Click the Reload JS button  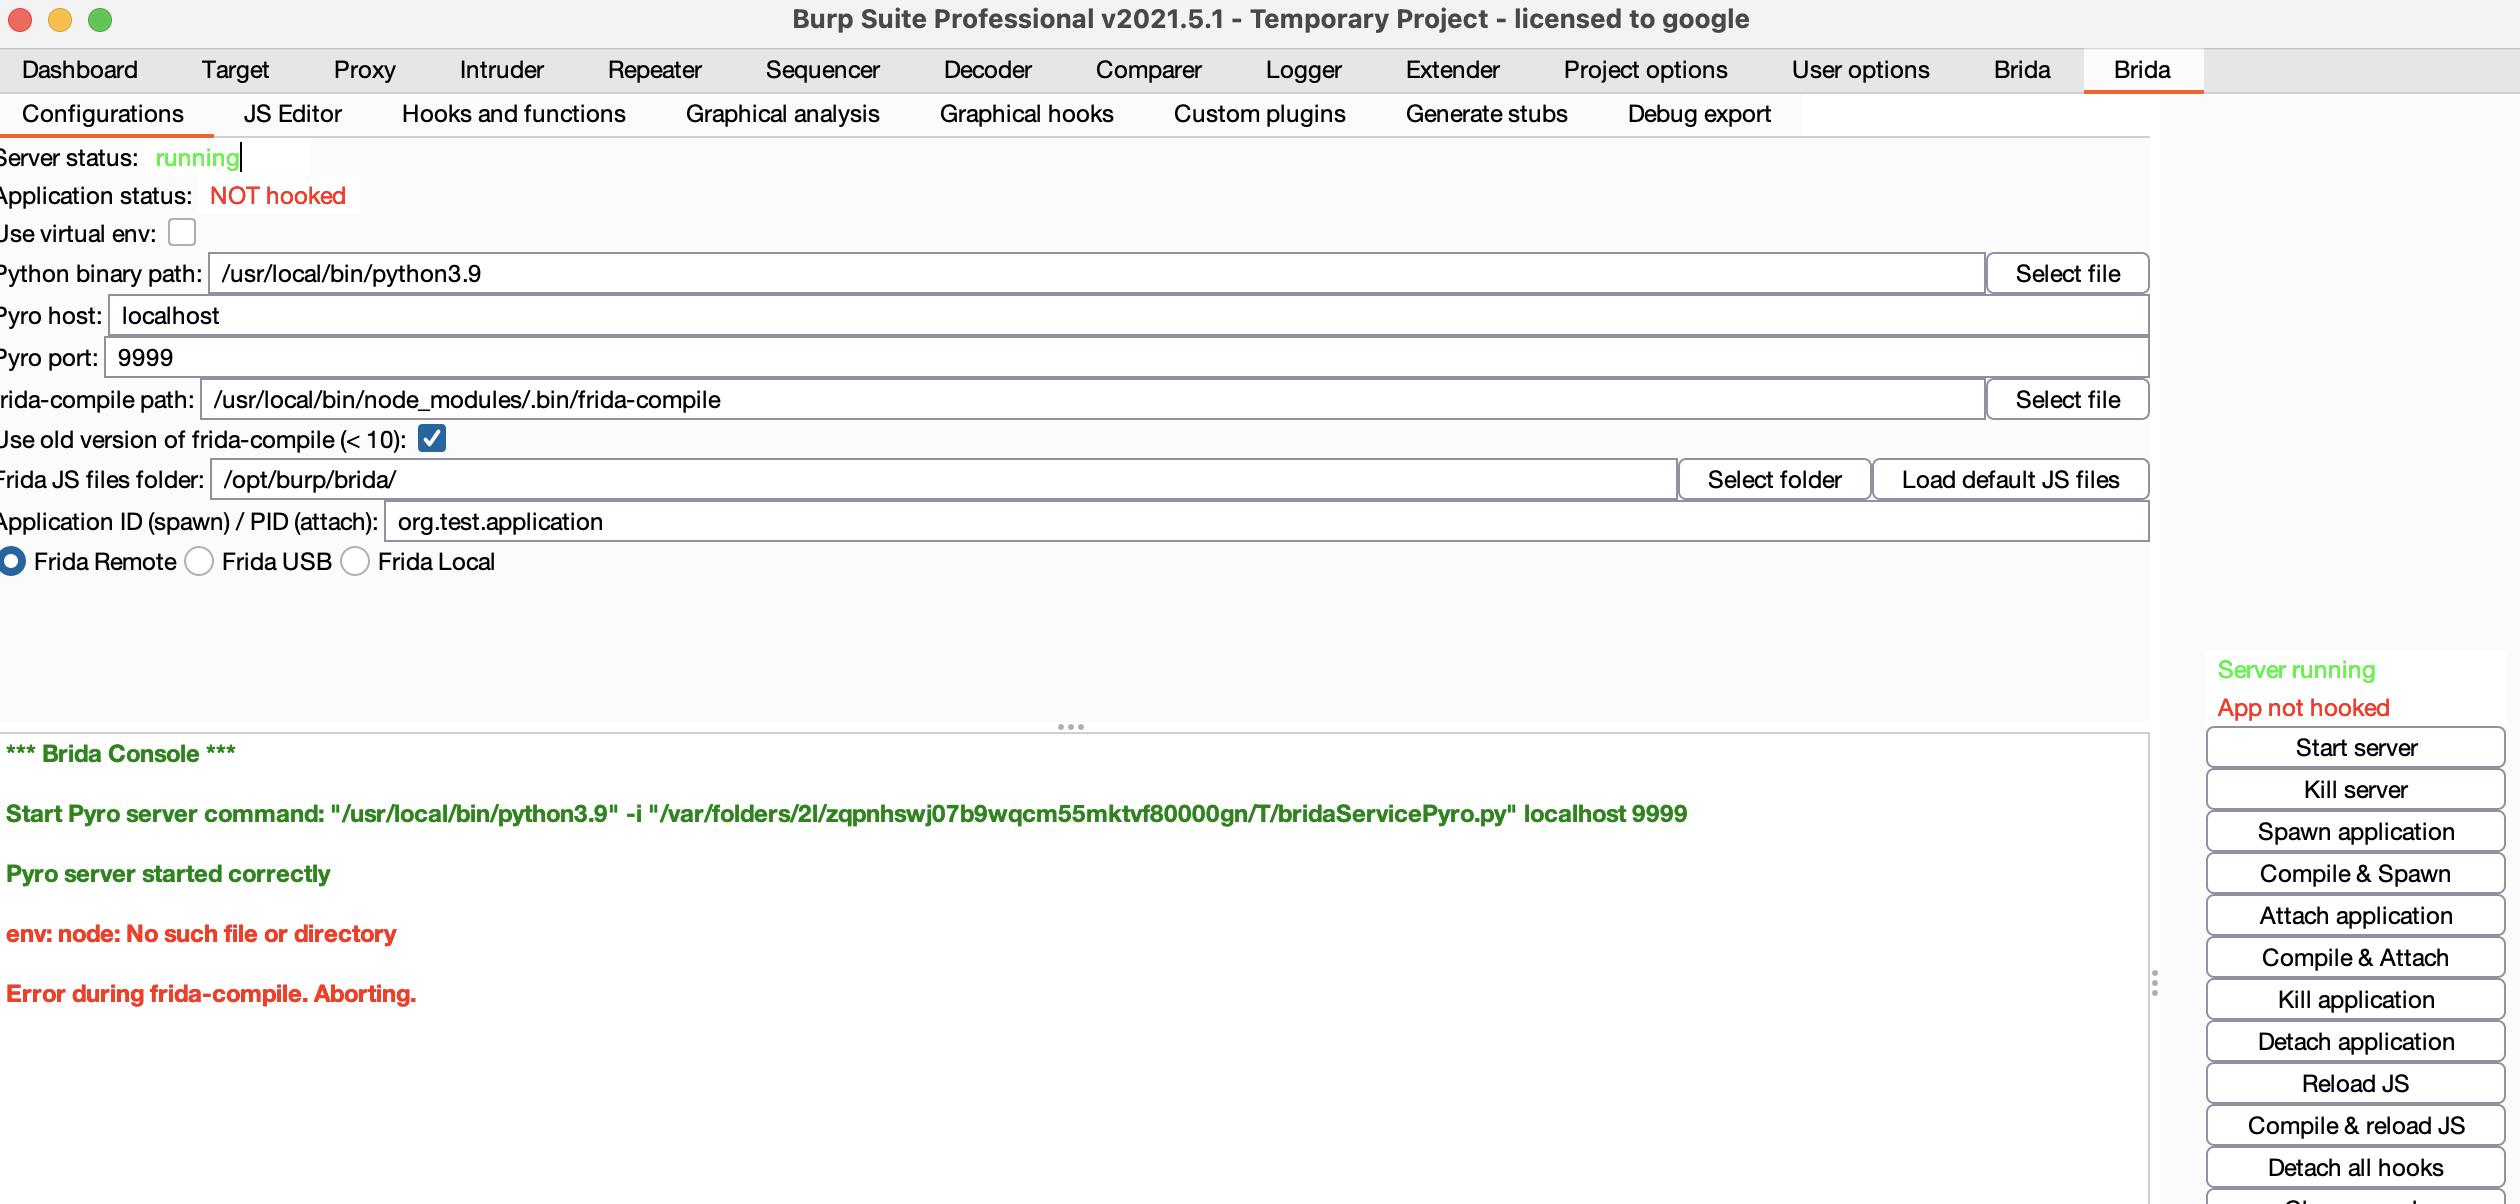click(x=2355, y=1084)
